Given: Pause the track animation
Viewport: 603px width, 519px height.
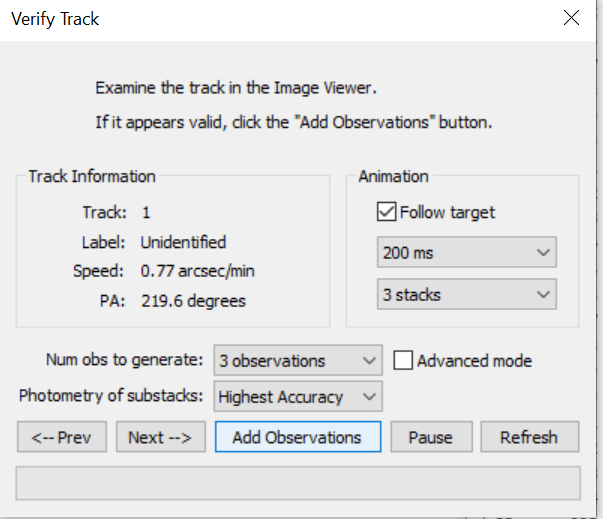Looking at the screenshot, I should [x=430, y=437].
